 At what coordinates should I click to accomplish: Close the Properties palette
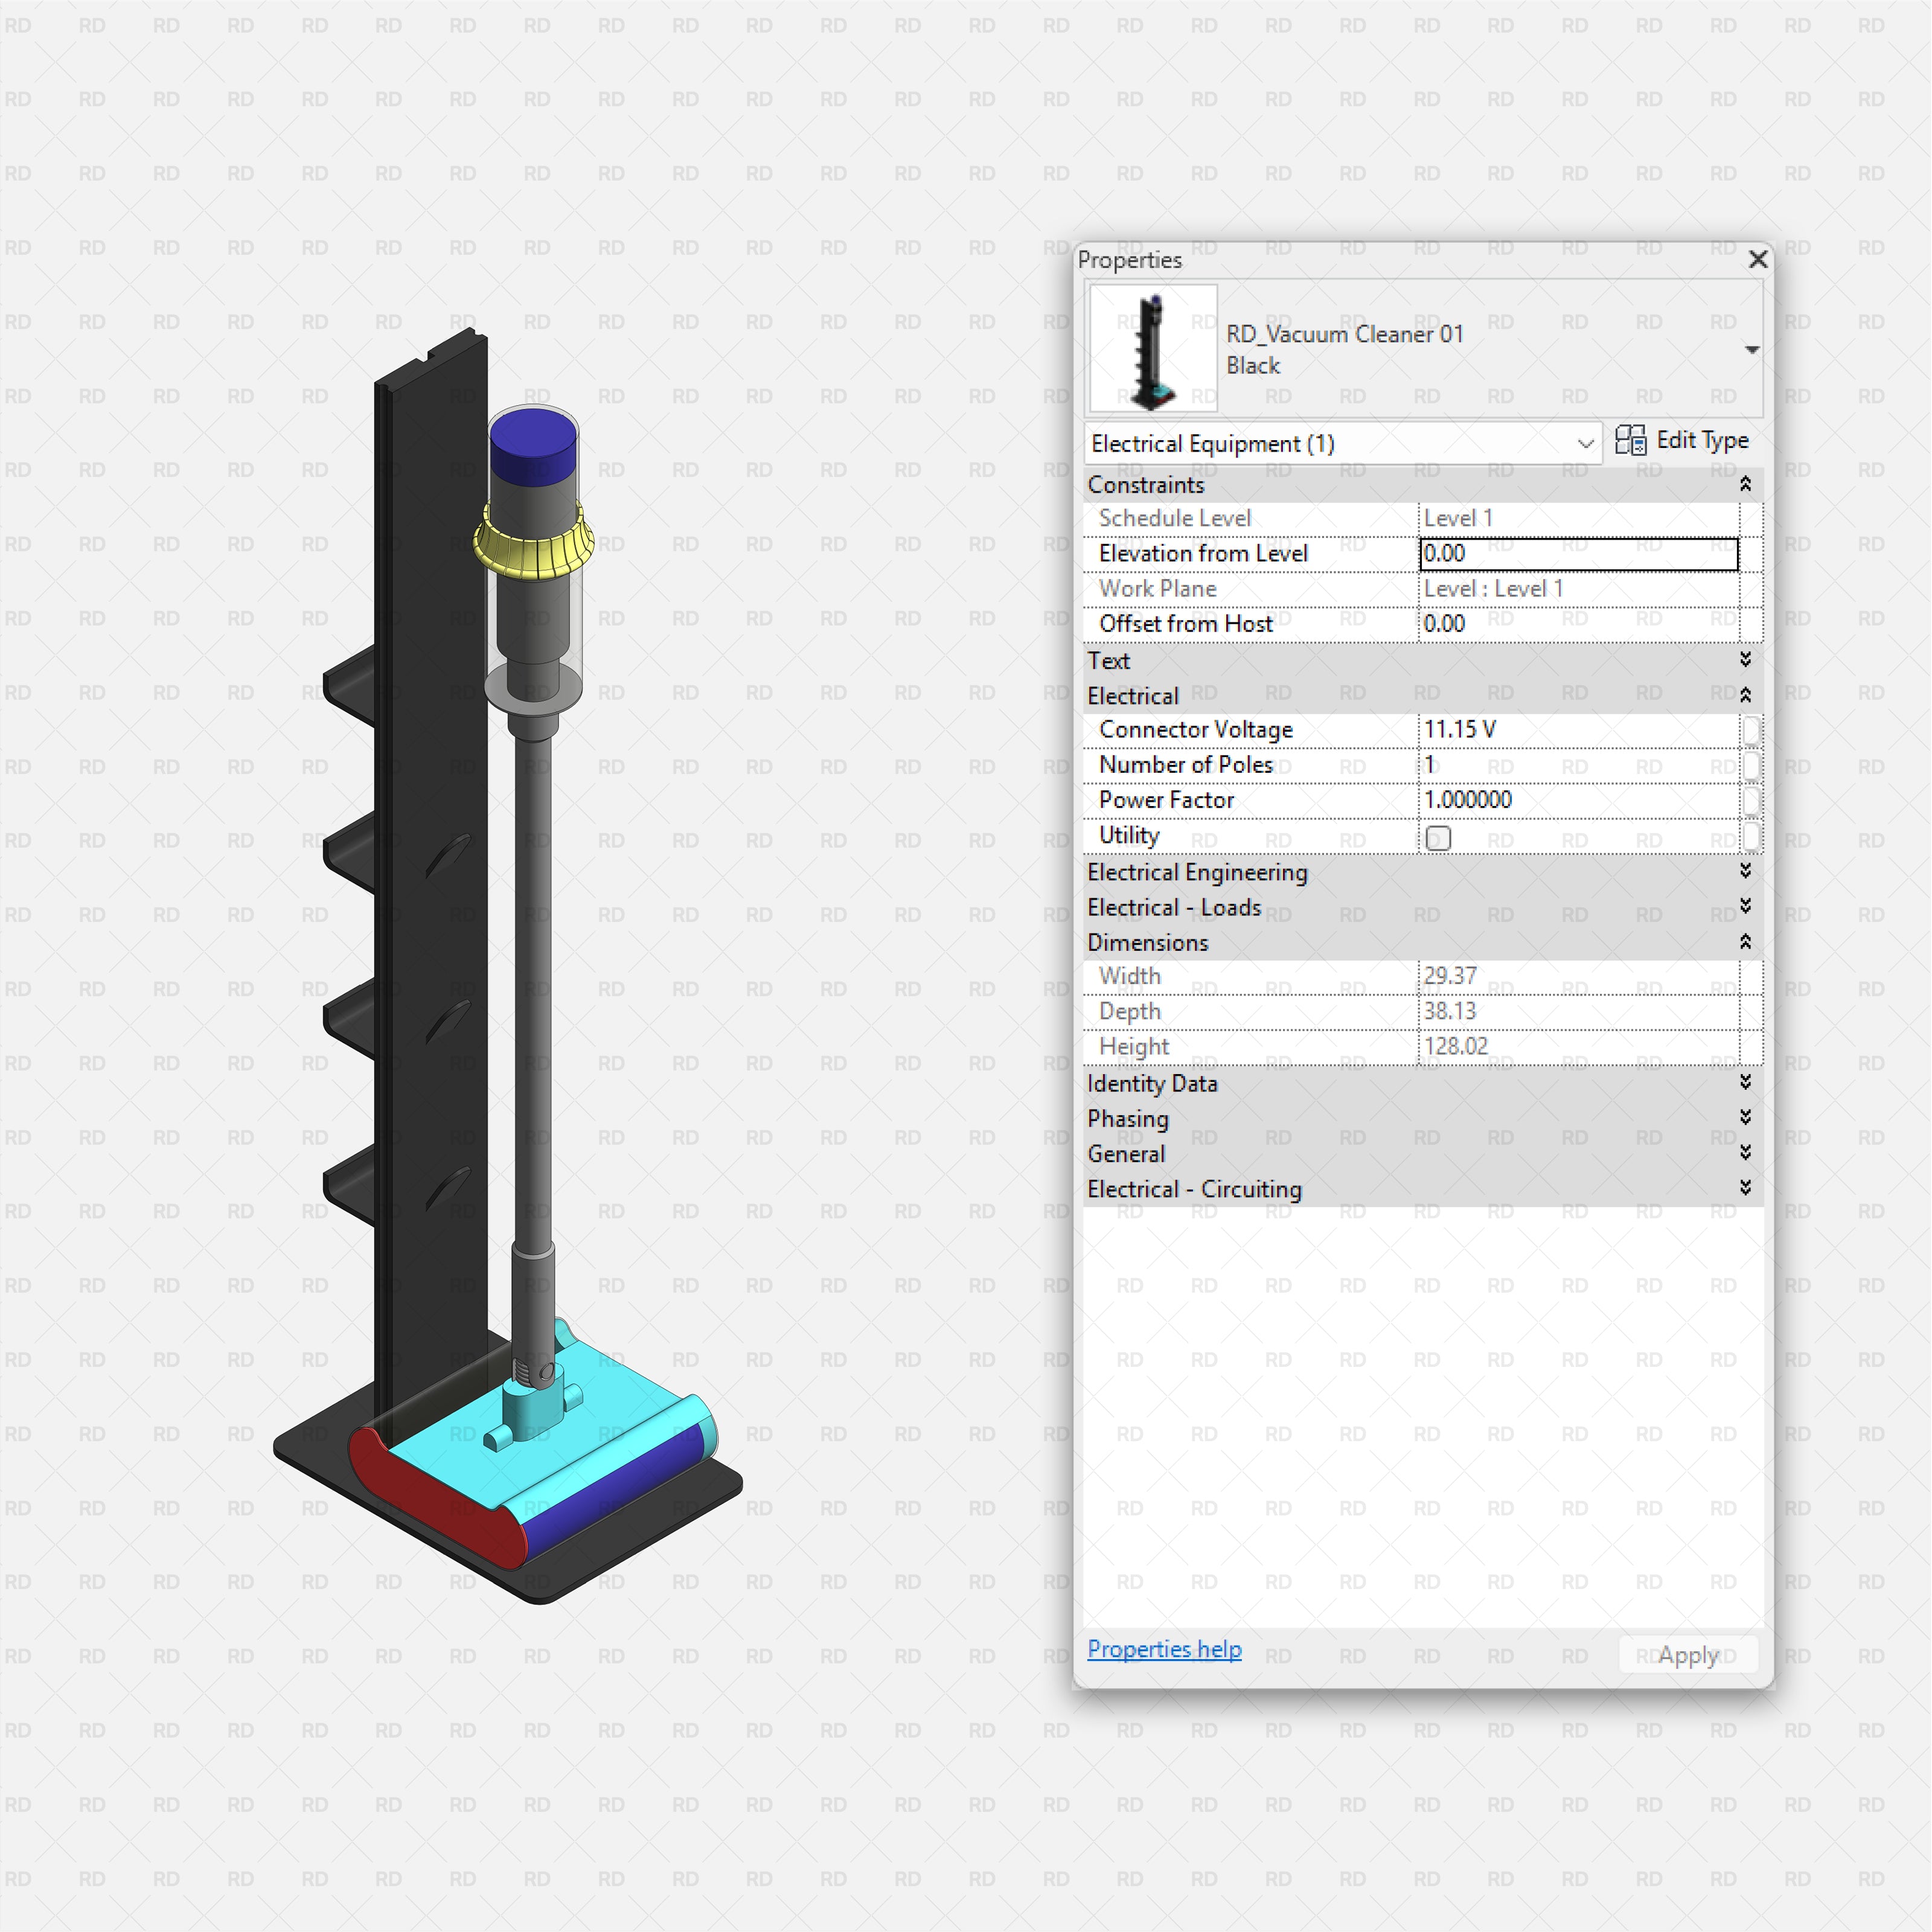1758,260
